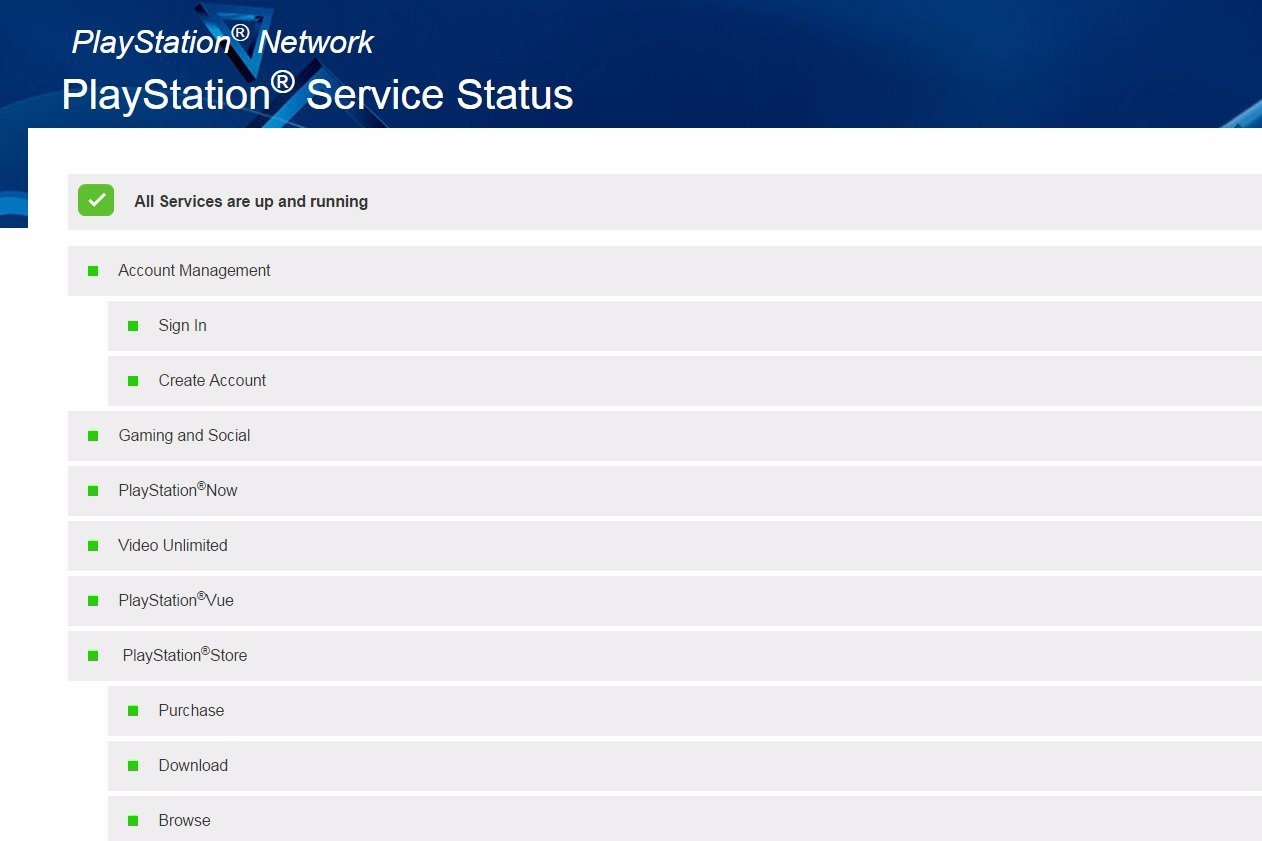Click the Purchase status indicator square
1262x841 pixels.
tap(133, 711)
